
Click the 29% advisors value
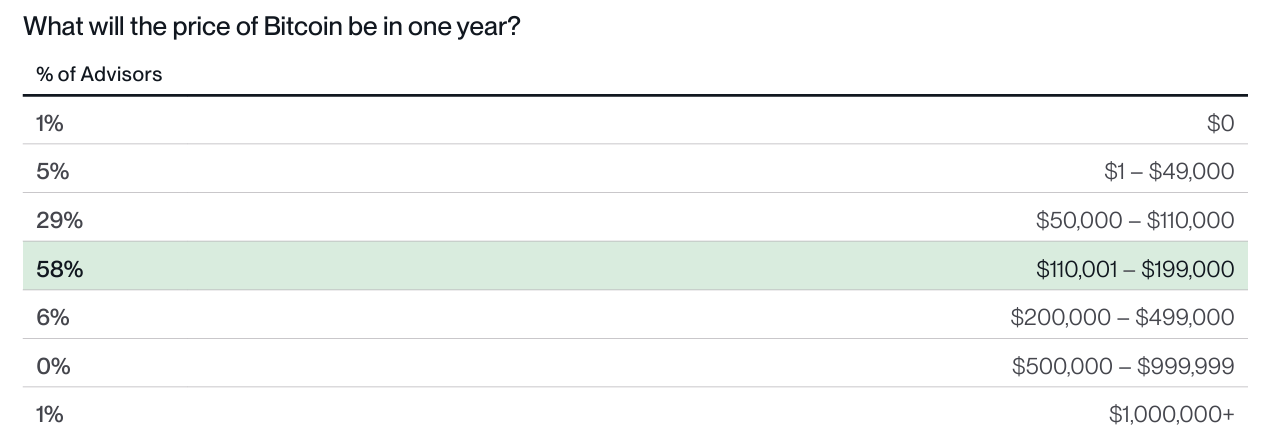59,220
